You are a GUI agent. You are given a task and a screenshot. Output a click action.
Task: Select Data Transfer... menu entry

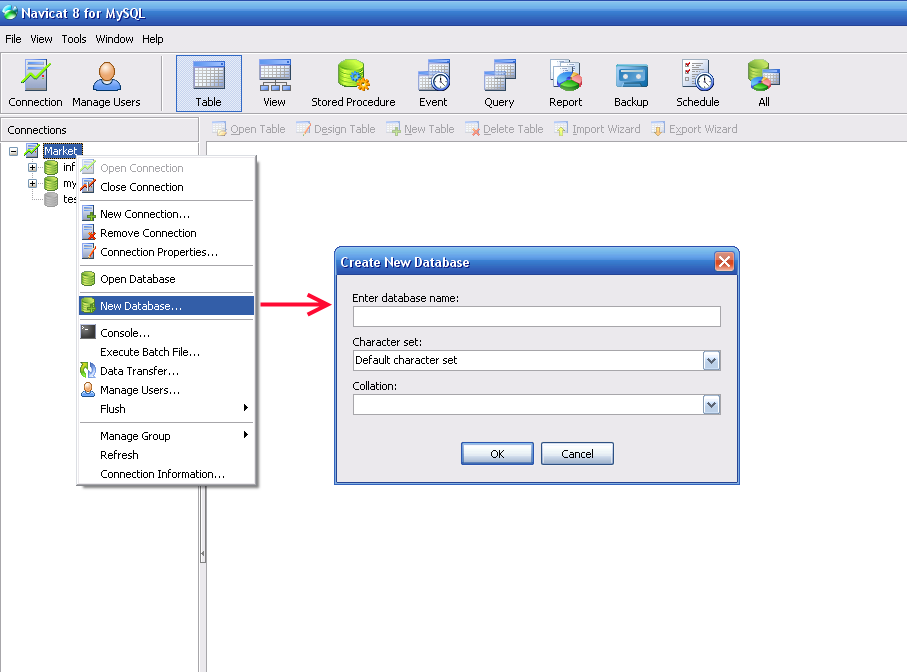coord(167,371)
